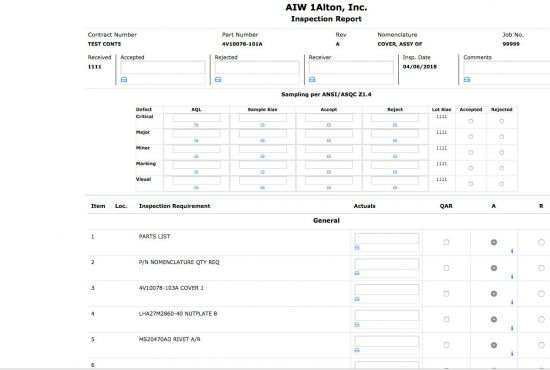Click contract number TEST CONTS
This screenshot has width=550, height=370.
(104, 44)
